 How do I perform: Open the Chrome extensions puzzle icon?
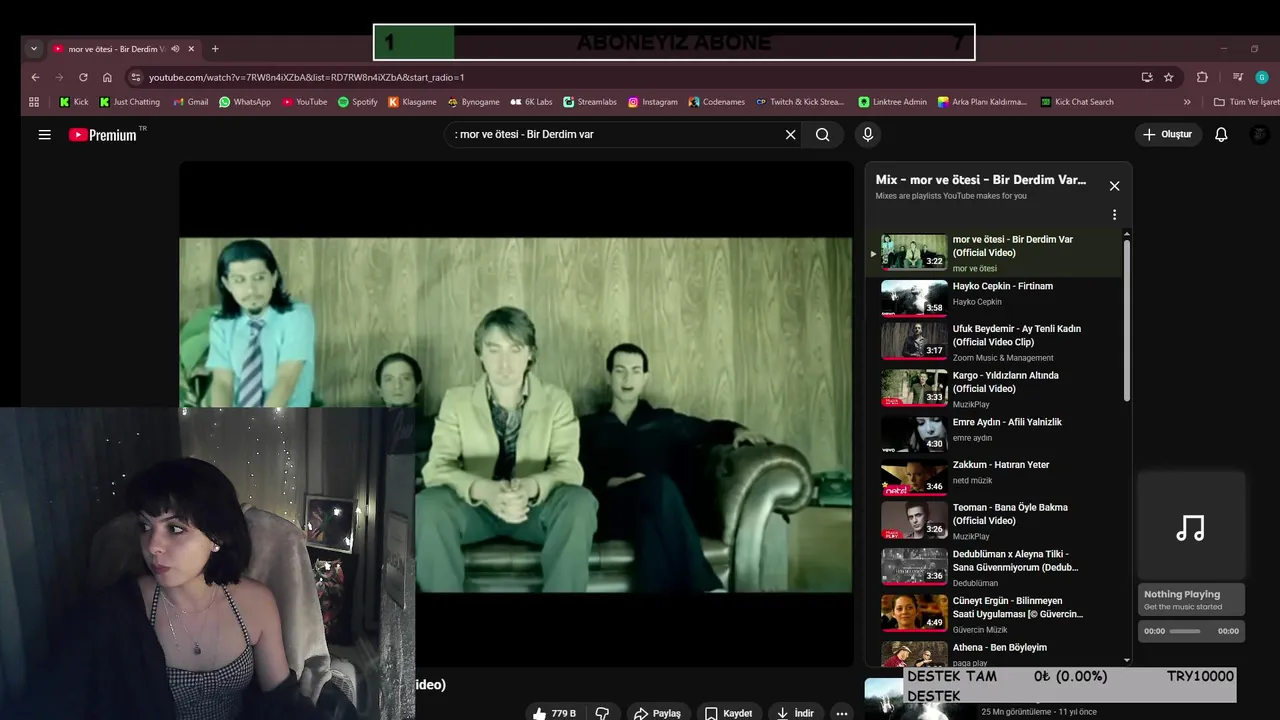click(1202, 77)
